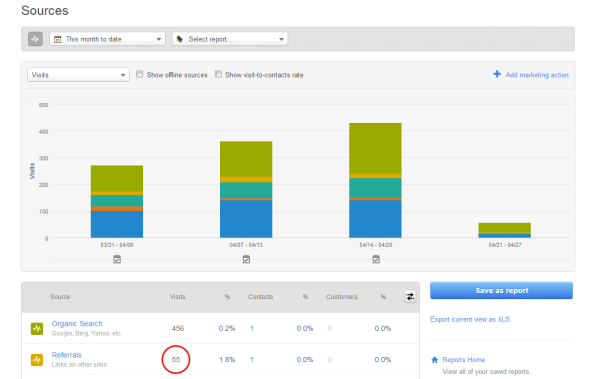600x379 pixels.
Task: Enable 'Show visit-to-contacts rate' checkbox
Action: coord(218,74)
